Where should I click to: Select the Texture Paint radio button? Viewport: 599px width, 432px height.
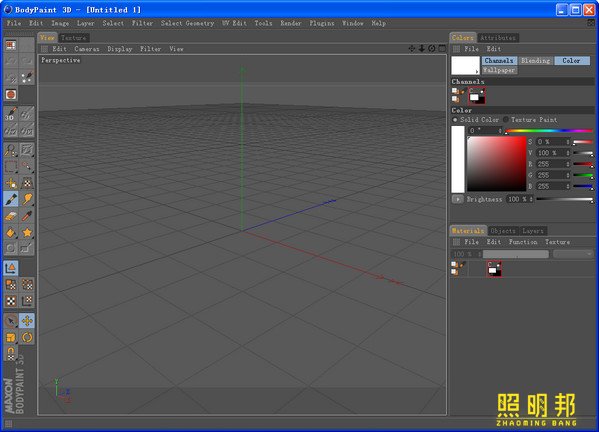coord(506,120)
